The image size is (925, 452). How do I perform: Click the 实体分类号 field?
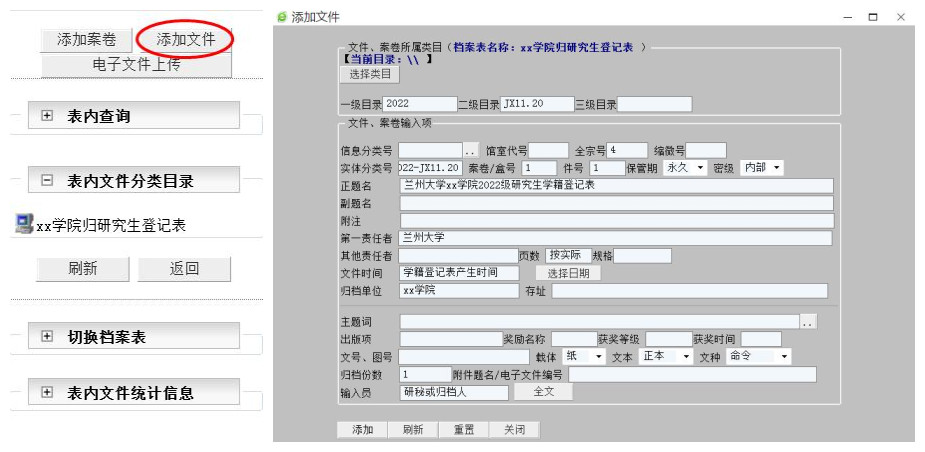pos(431,168)
